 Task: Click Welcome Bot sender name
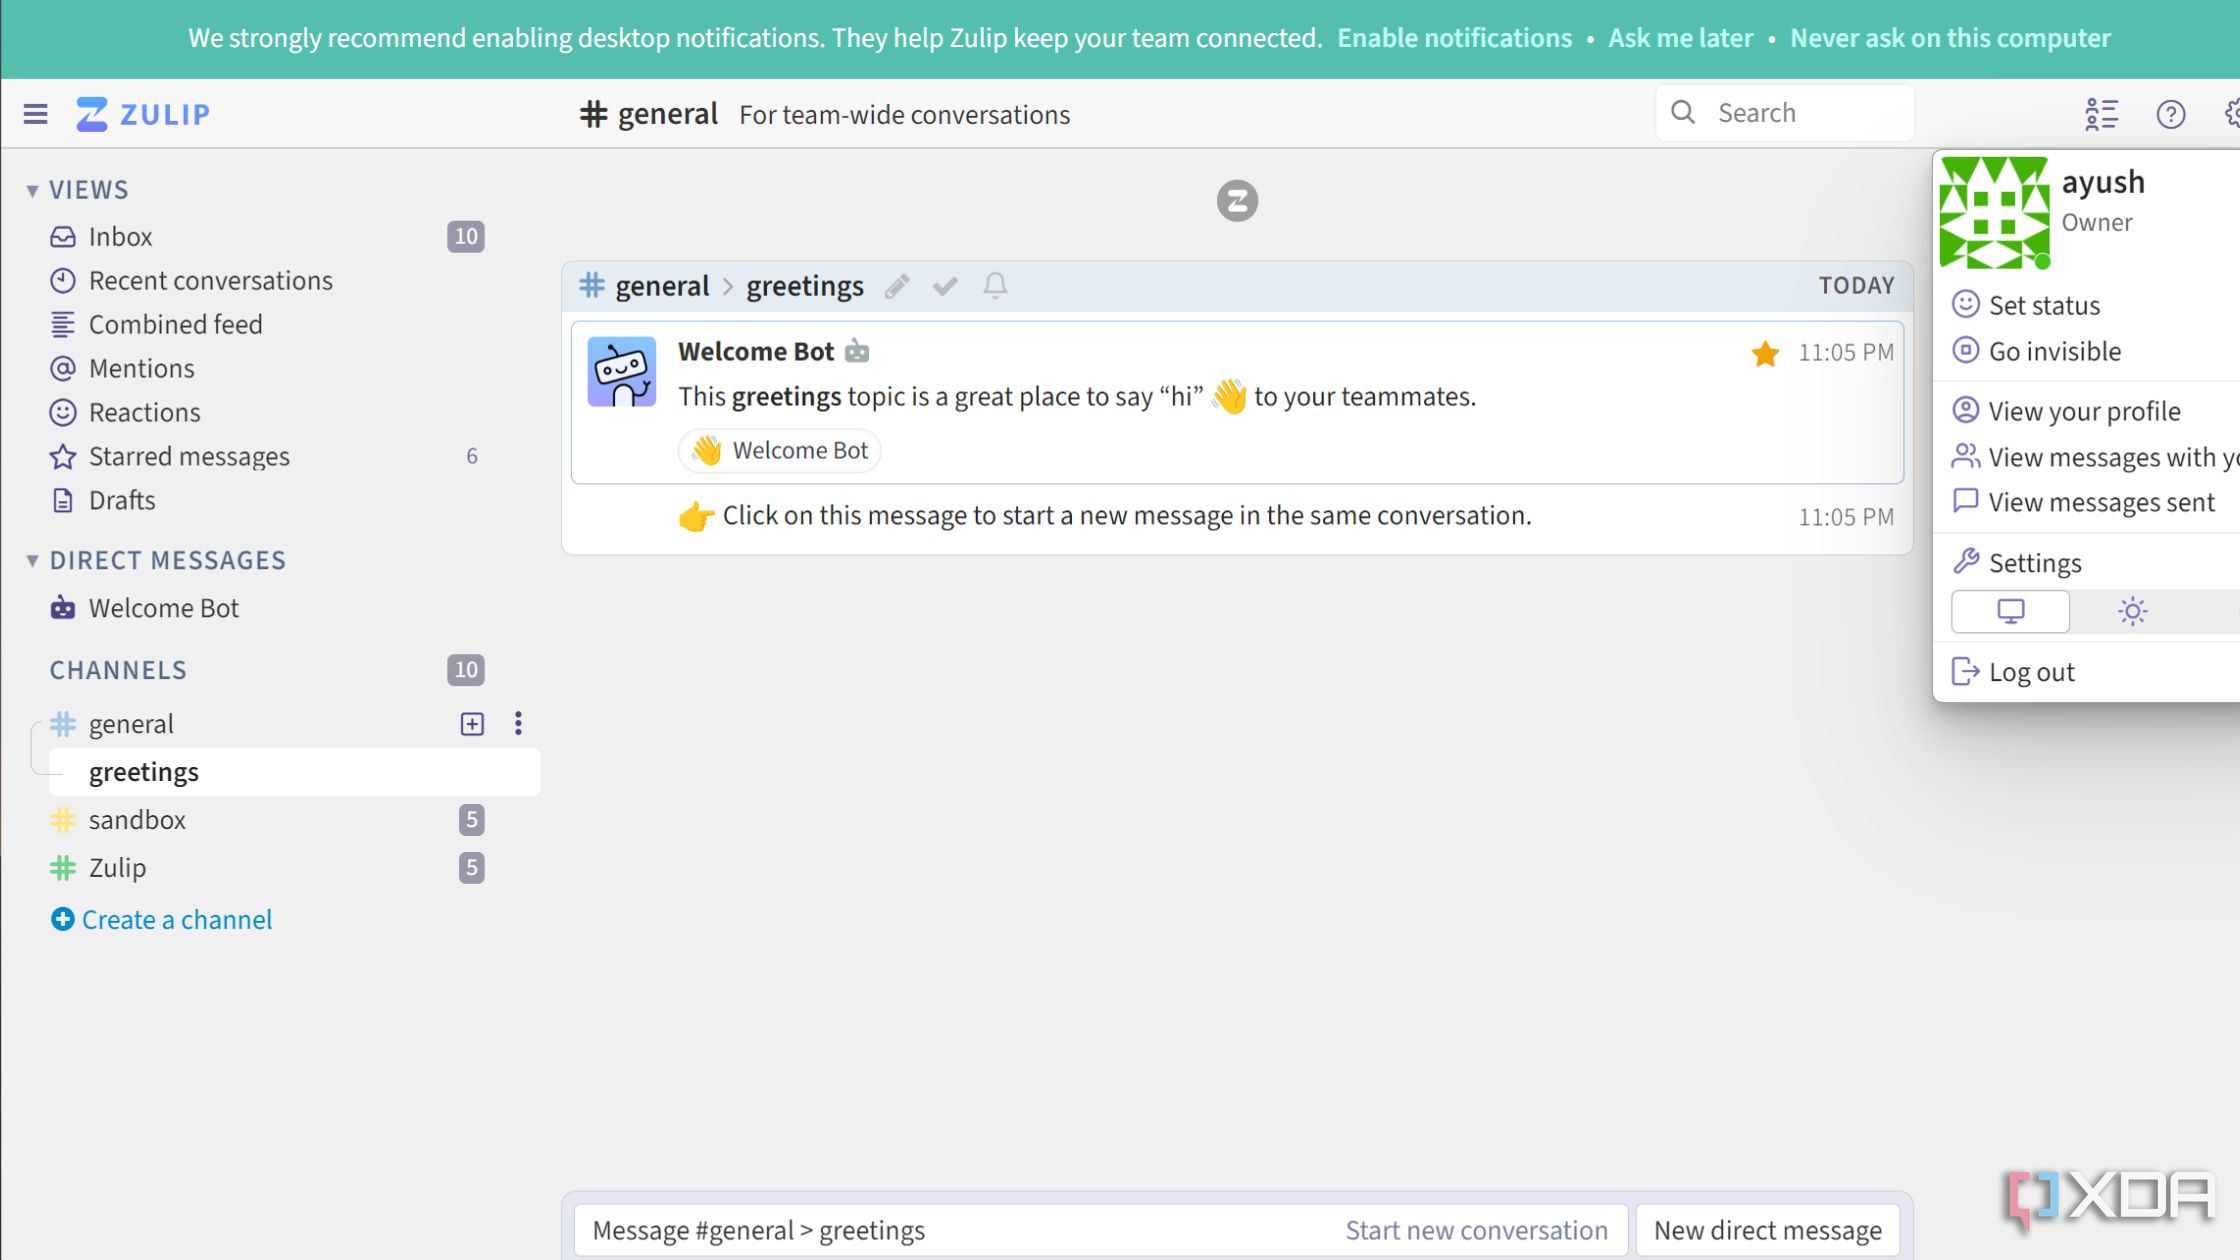click(x=756, y=352)
